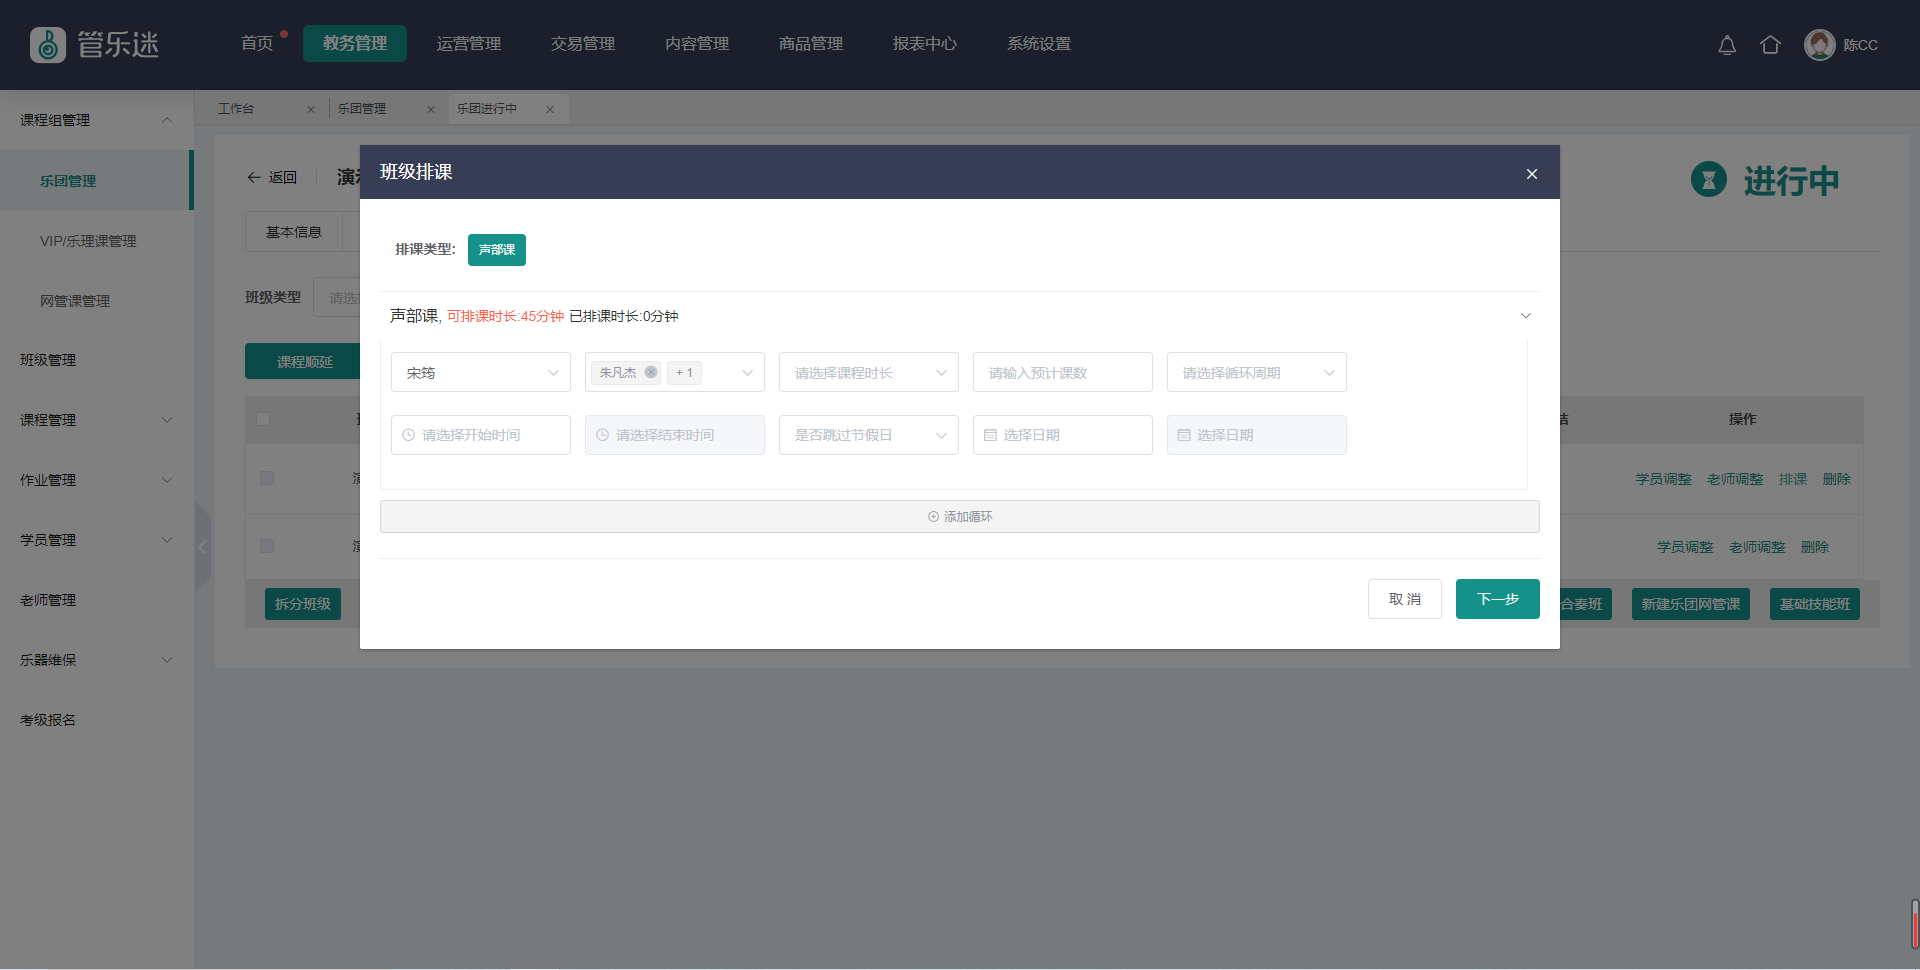This screenshot has width=1920, height=970.
Task: Open the 请选择课程时长 dropdown
Action: point(868,373)
